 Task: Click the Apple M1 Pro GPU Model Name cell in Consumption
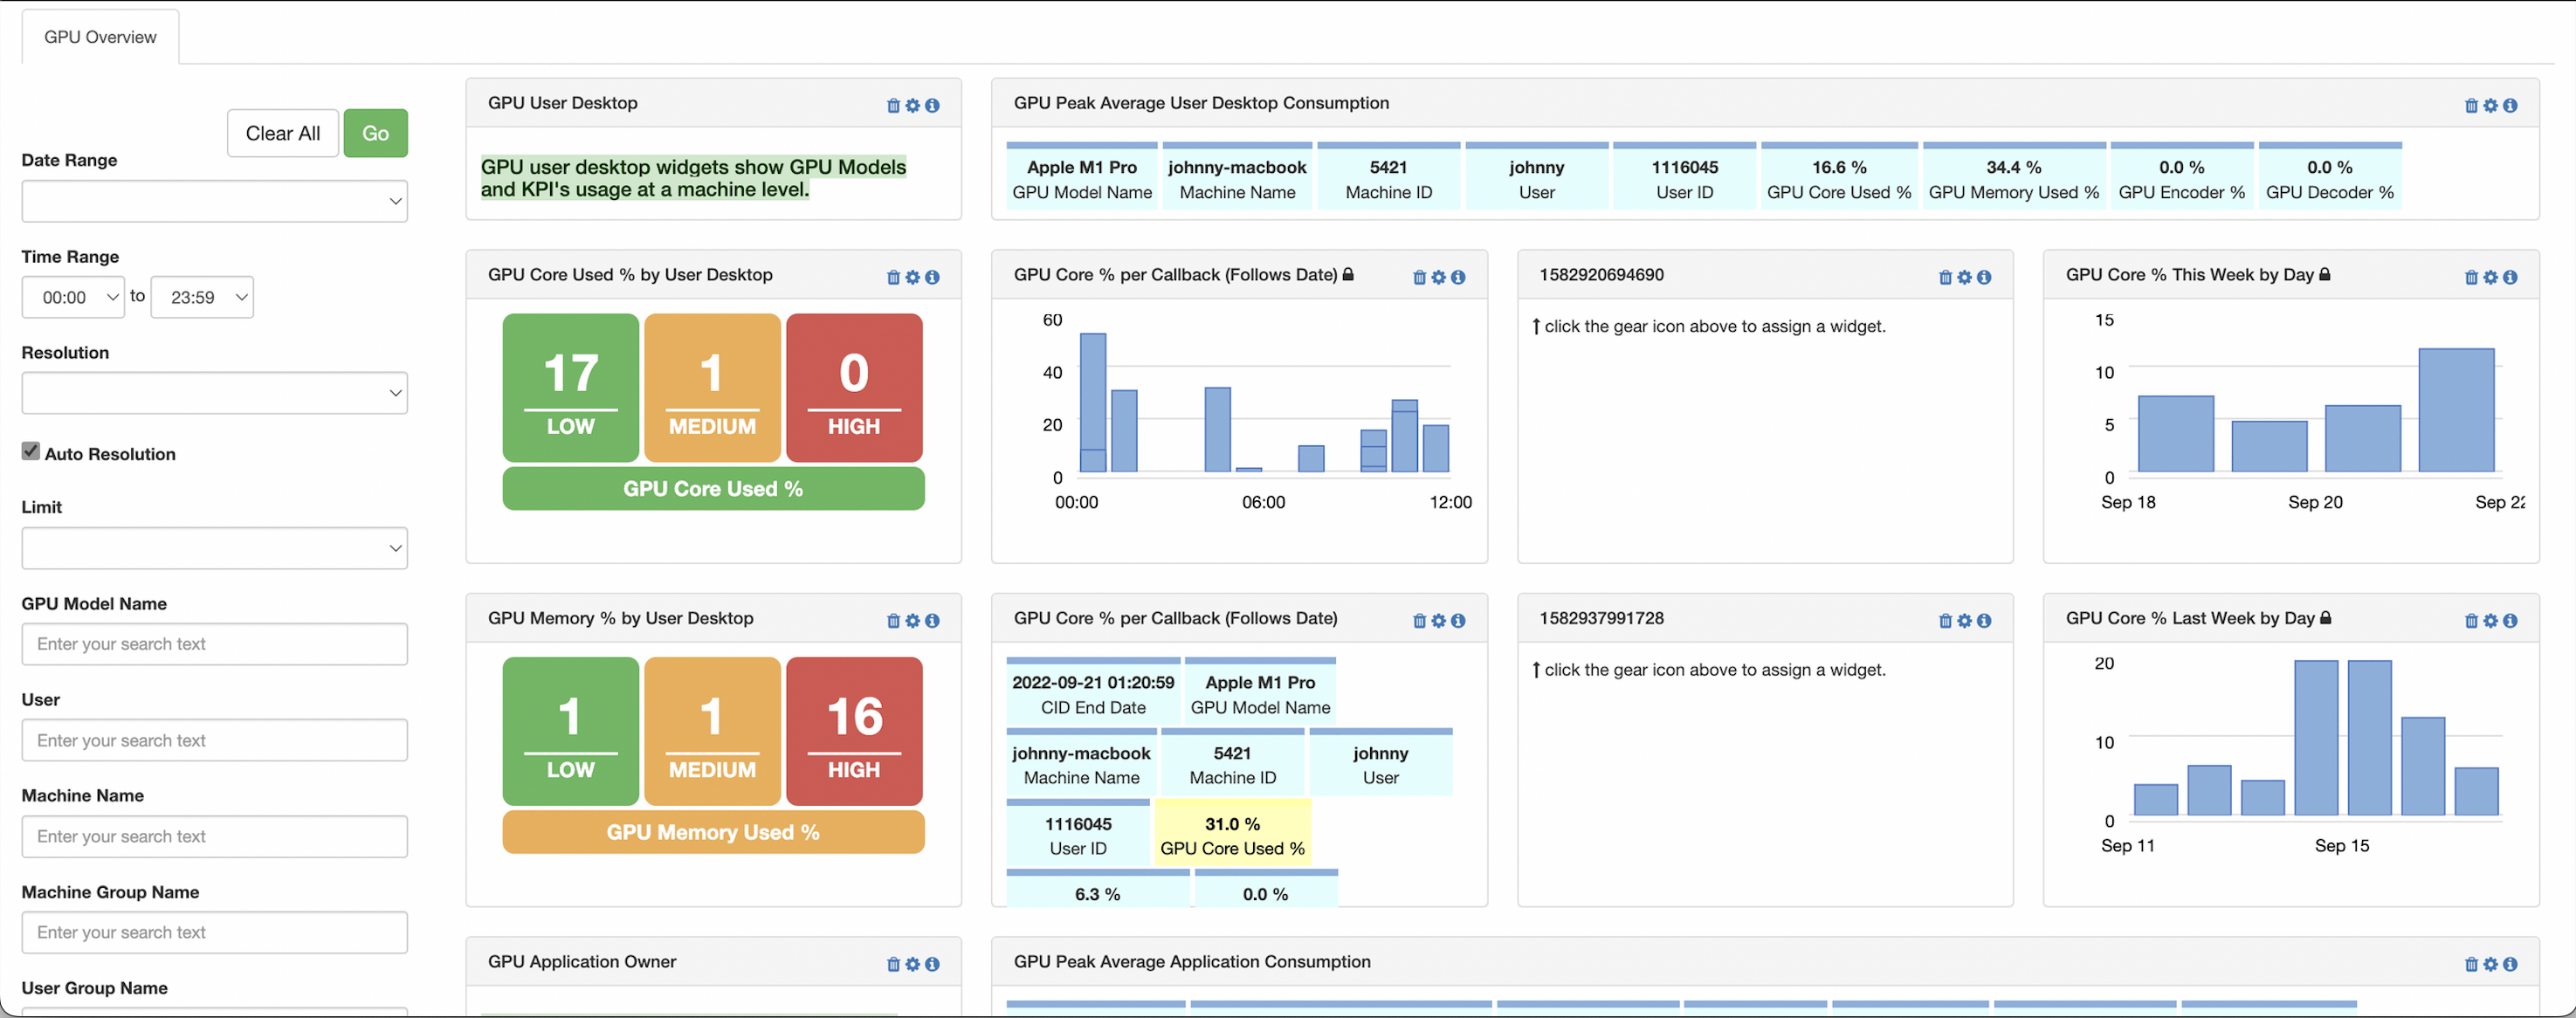pos(1082,178)
